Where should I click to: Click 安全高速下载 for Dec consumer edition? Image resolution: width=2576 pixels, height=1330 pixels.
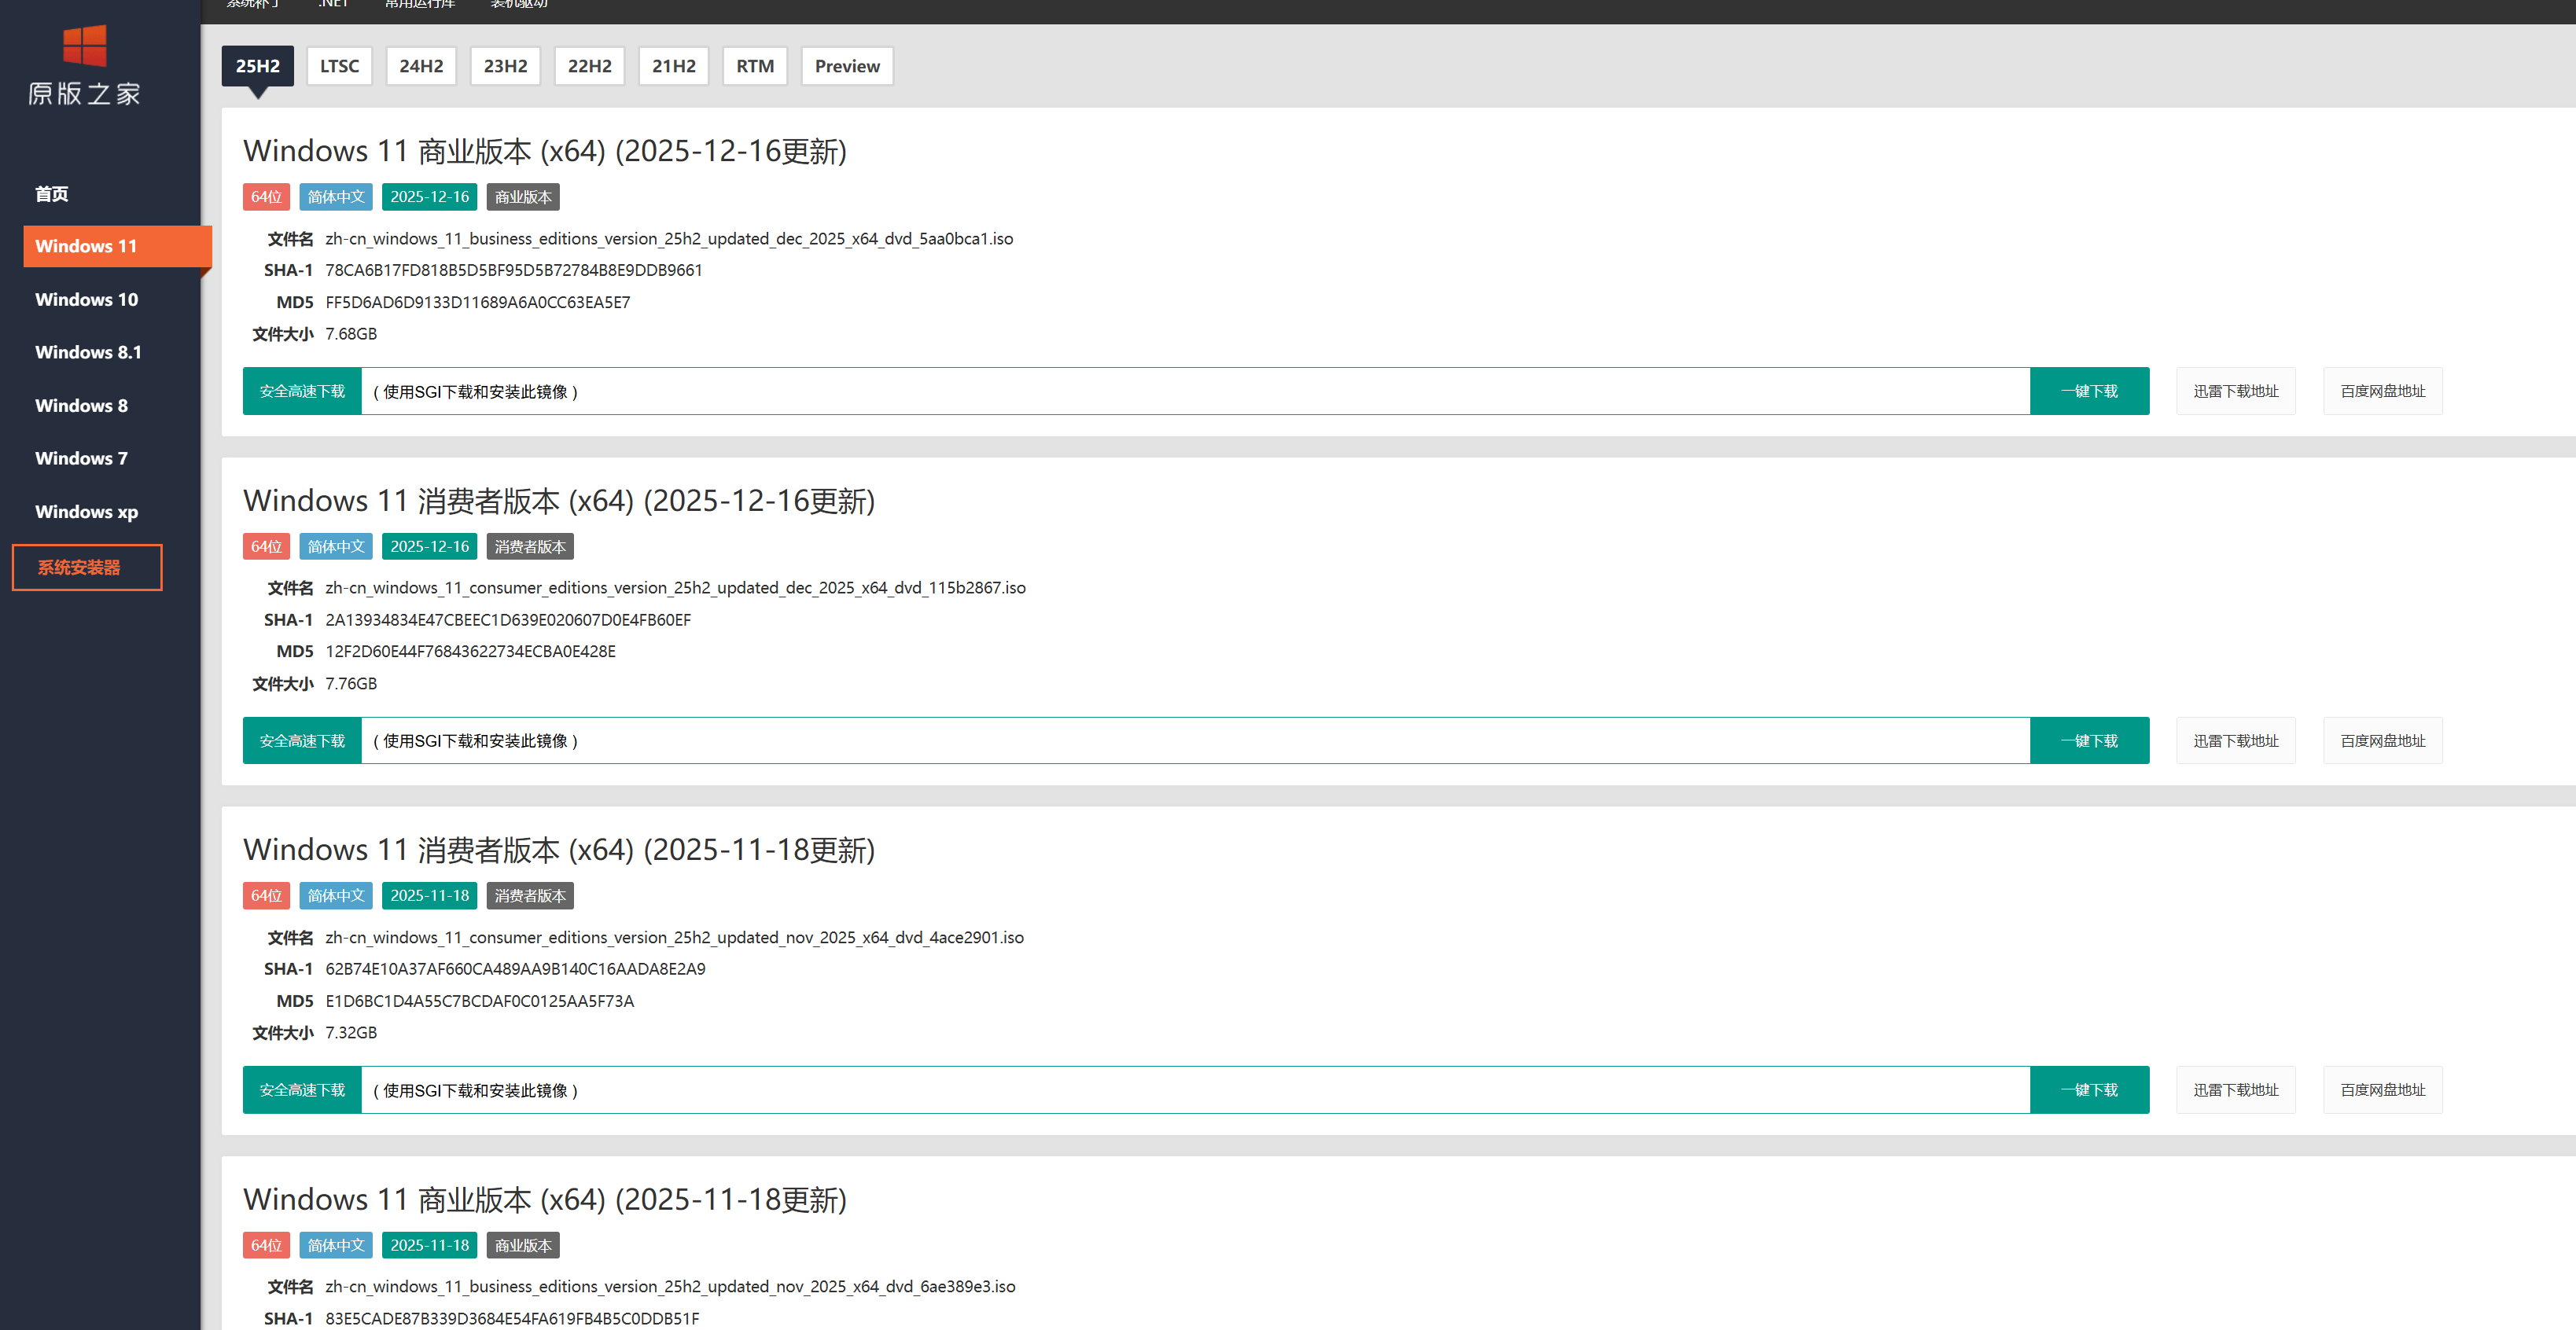[x=301, y=740]
